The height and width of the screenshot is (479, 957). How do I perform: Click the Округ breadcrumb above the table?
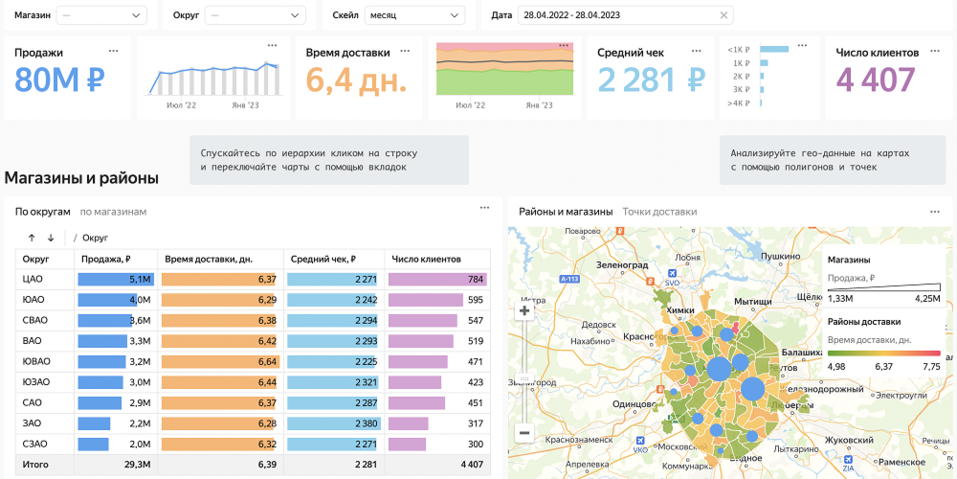click(95, 238)
